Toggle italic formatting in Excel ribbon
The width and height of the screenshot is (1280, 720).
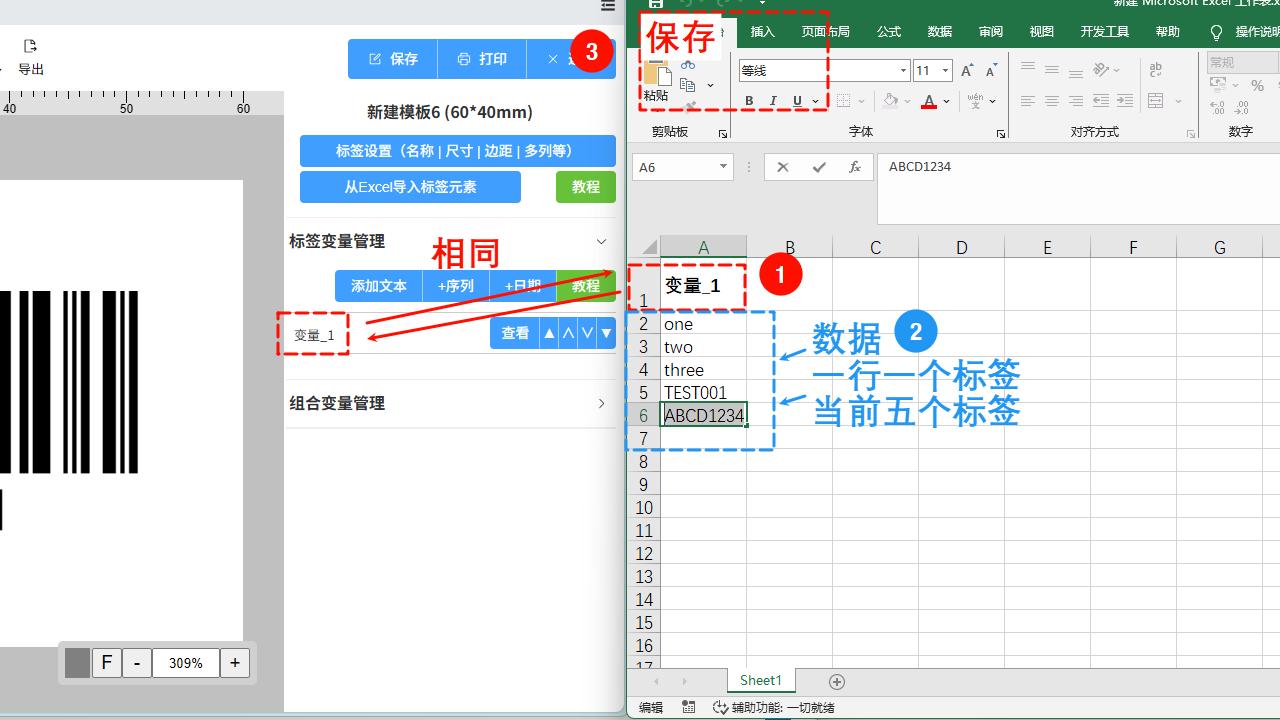(773, 101)
